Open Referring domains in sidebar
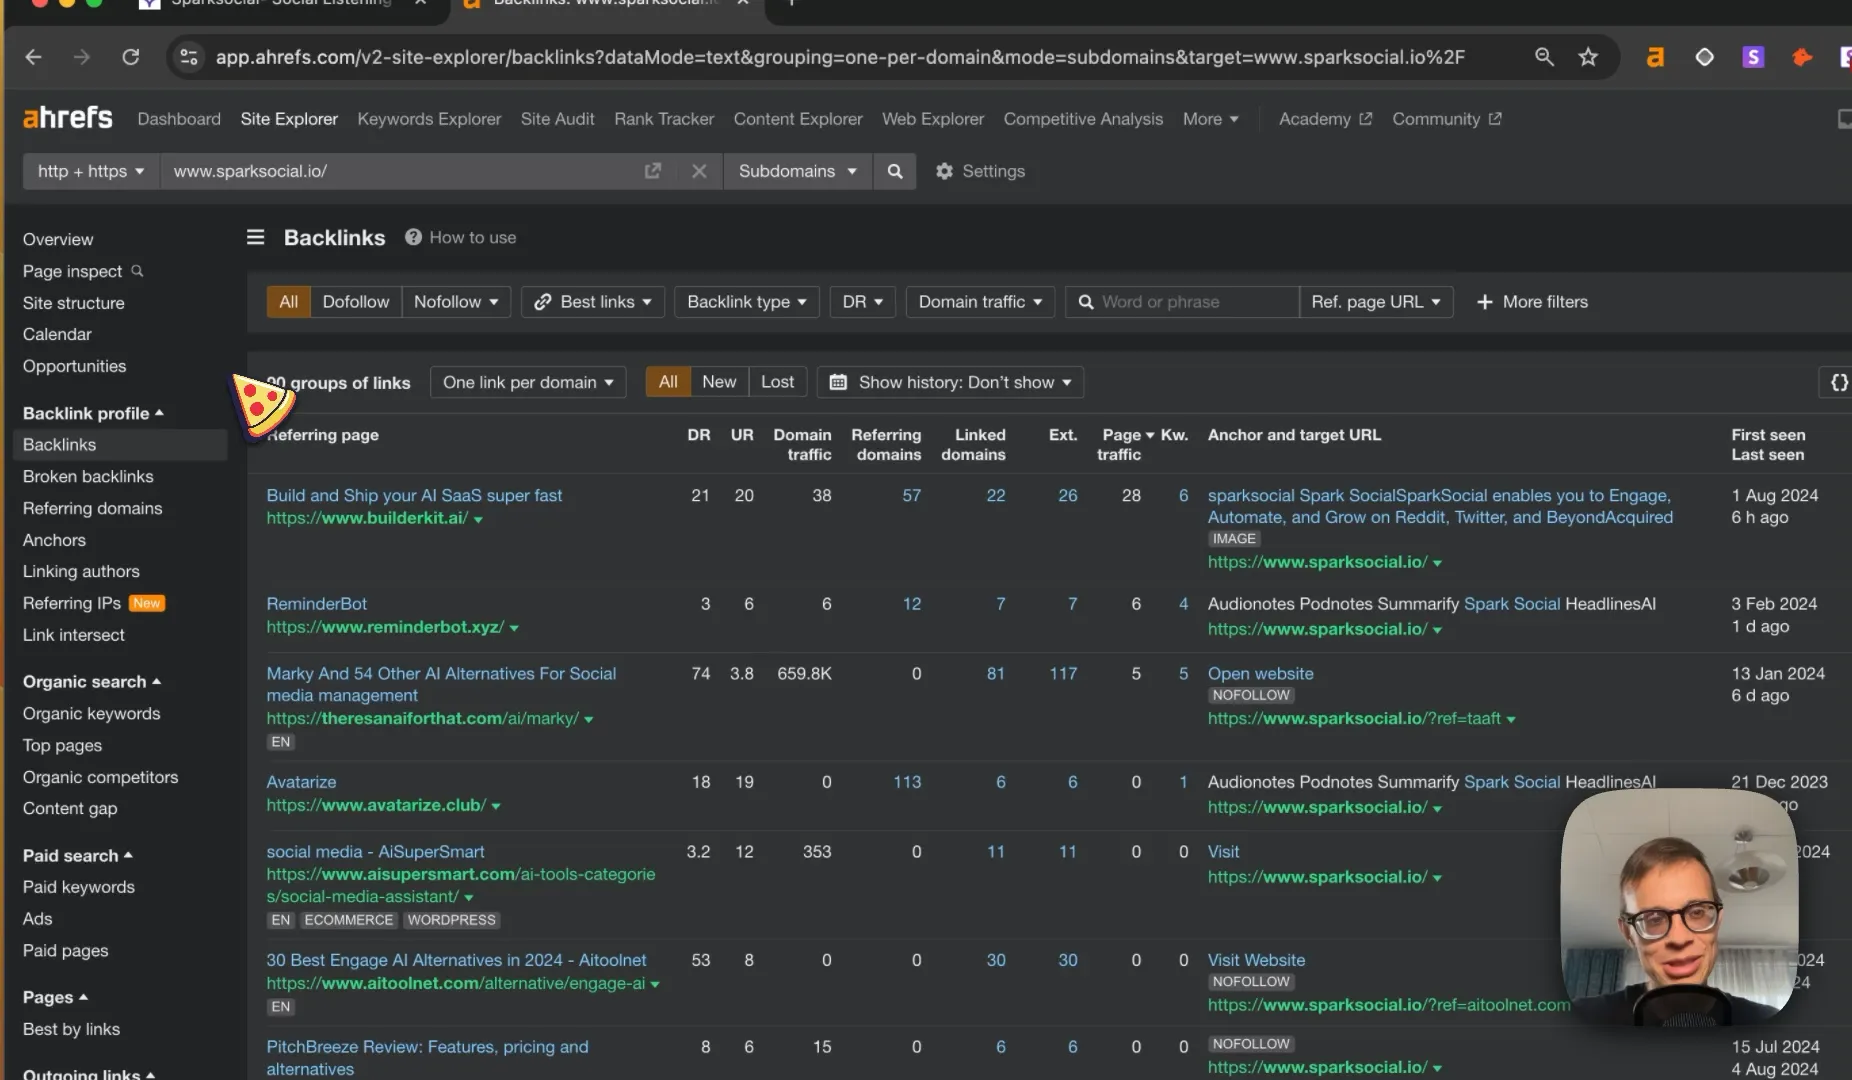1852x1080 pixels. tap(92, 508)
